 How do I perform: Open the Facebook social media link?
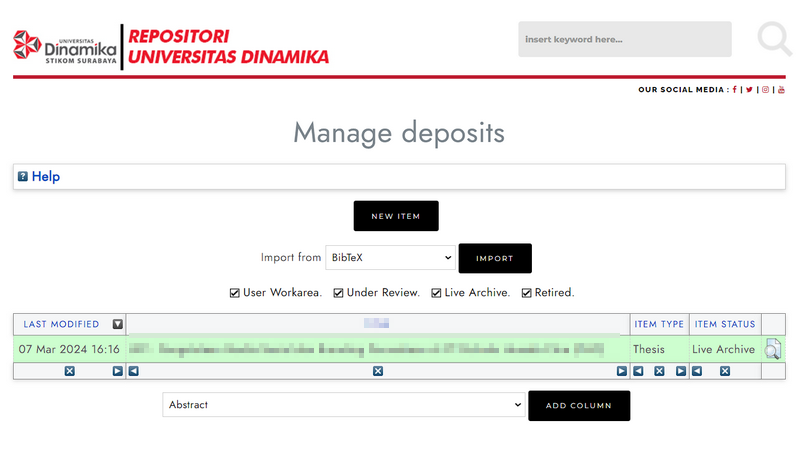pos(735,90)
